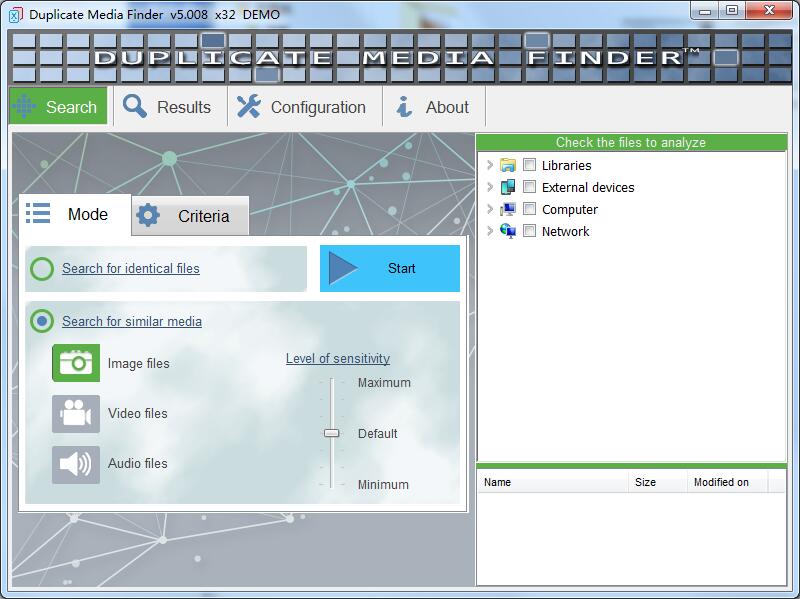The width and height of the screenshot is (800, 599).
Task: Close the Duplicate Media Finder window
Action: (x=769, y=11)
